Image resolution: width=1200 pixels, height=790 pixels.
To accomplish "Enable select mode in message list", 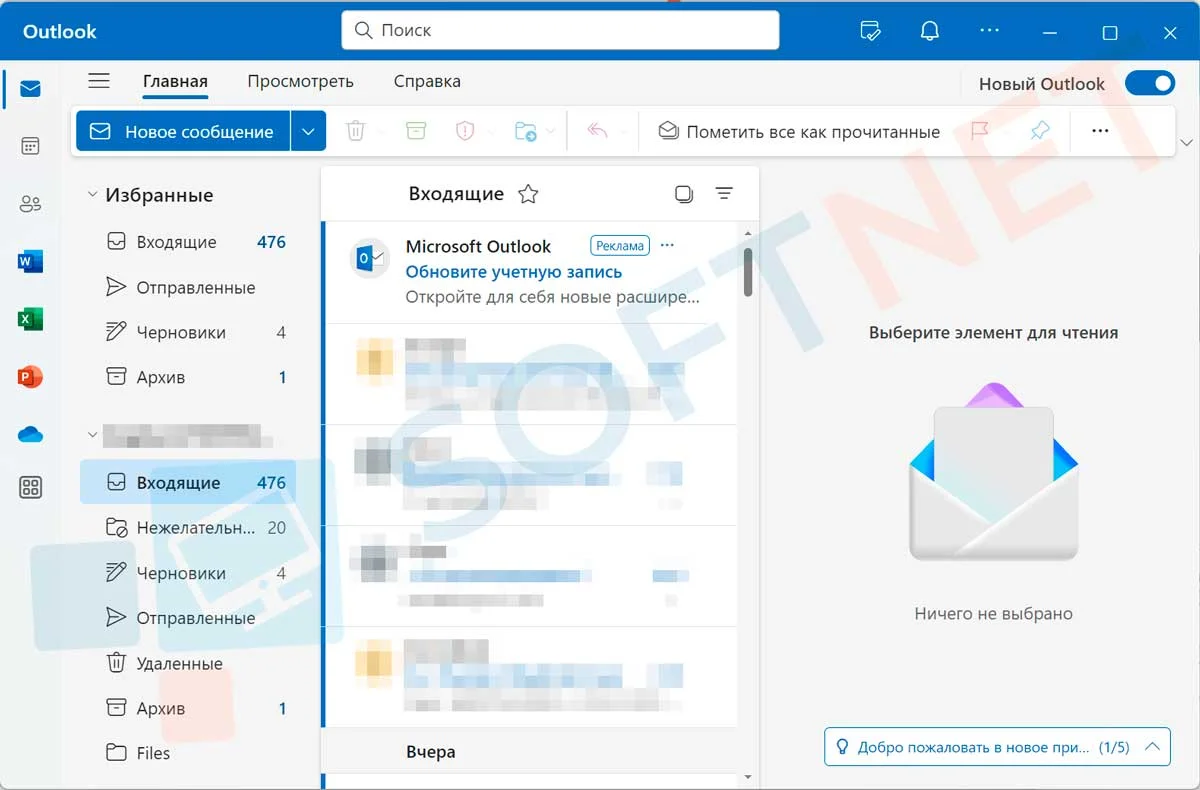I will 684,194.
